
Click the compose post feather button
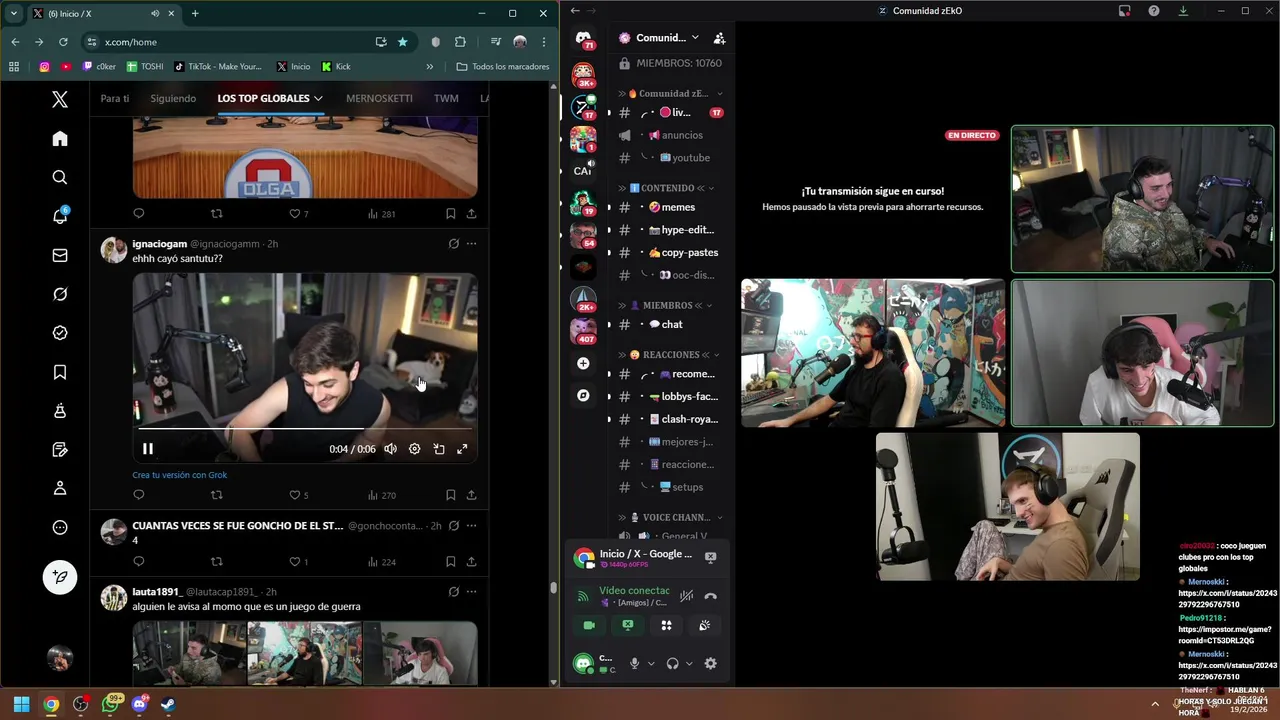click(x=60, y=577)
